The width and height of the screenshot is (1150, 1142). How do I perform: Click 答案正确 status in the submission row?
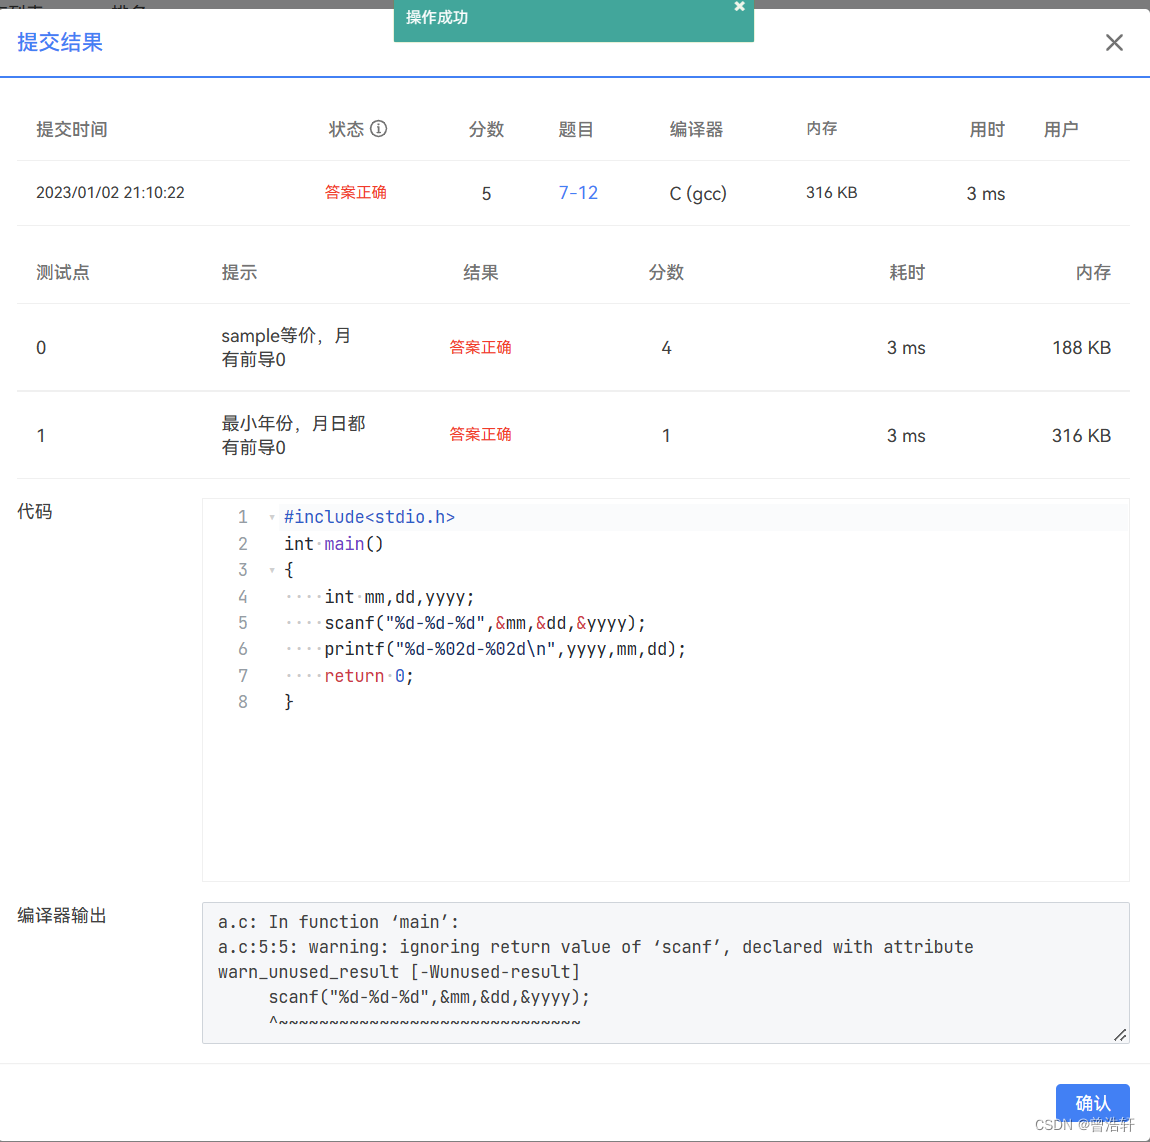point(355,193)
